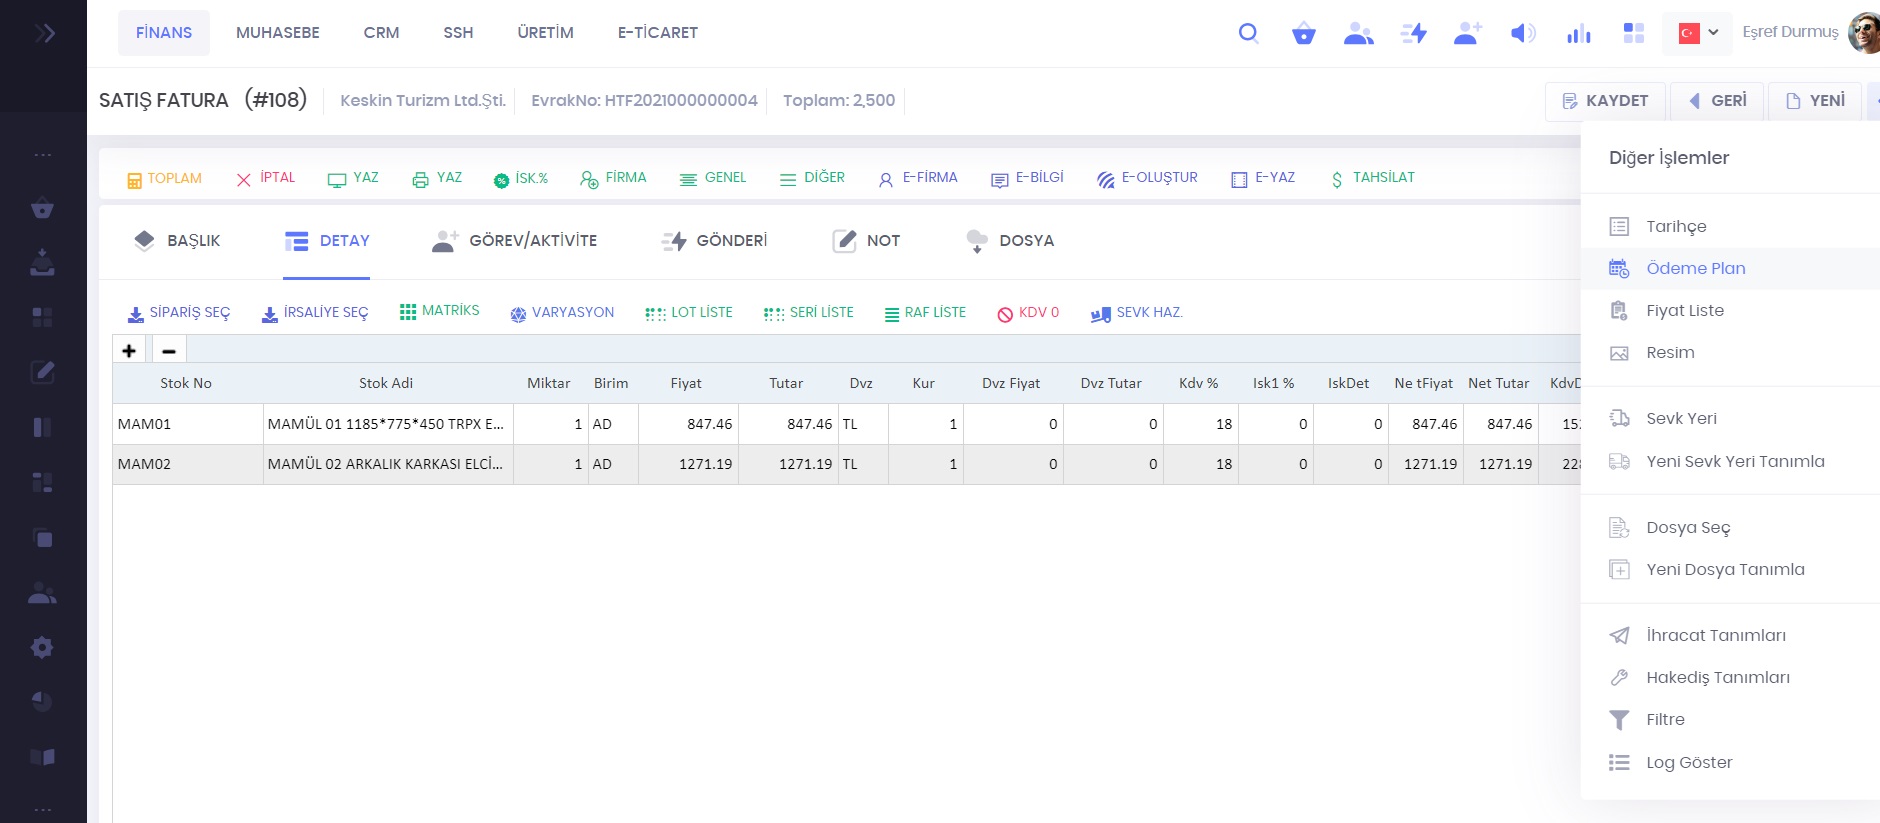Click the search magnifier icon in header

coord(1248,33)
